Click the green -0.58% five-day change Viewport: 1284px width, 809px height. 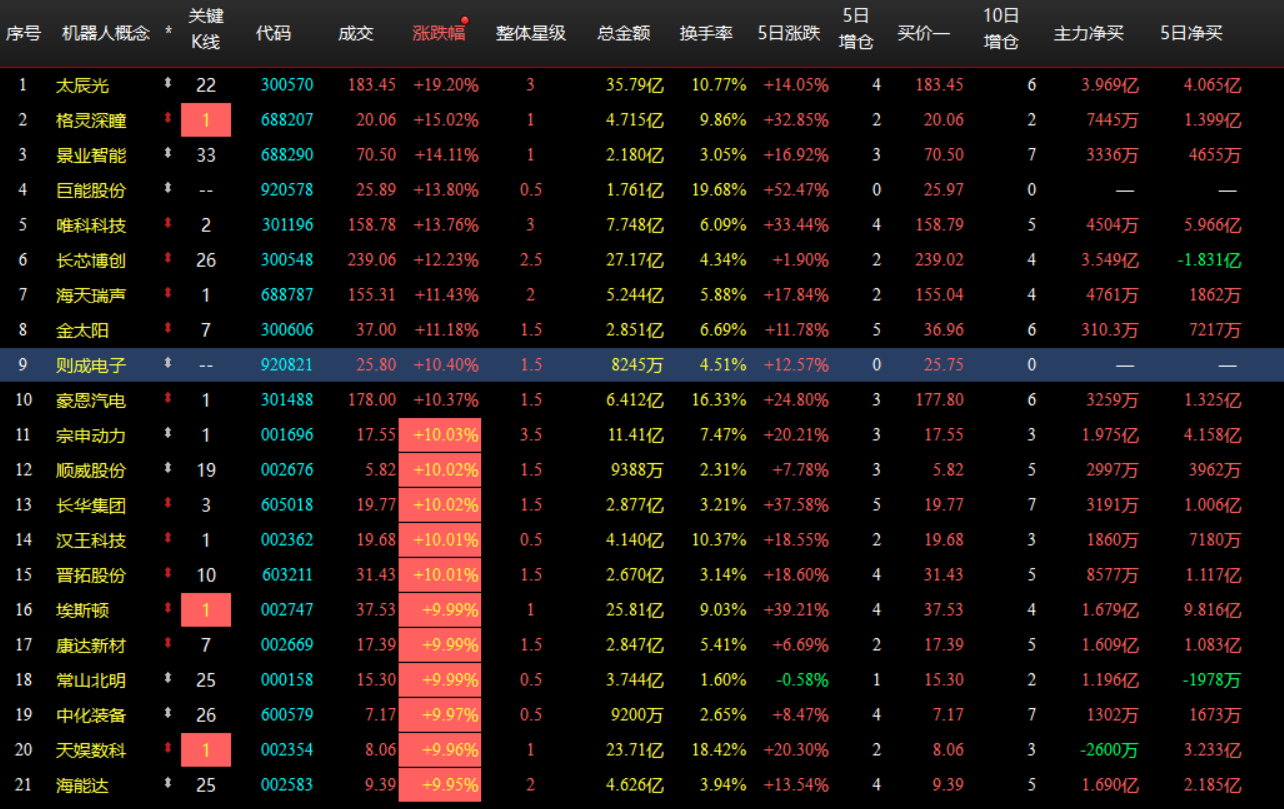[x=803, y=680]
